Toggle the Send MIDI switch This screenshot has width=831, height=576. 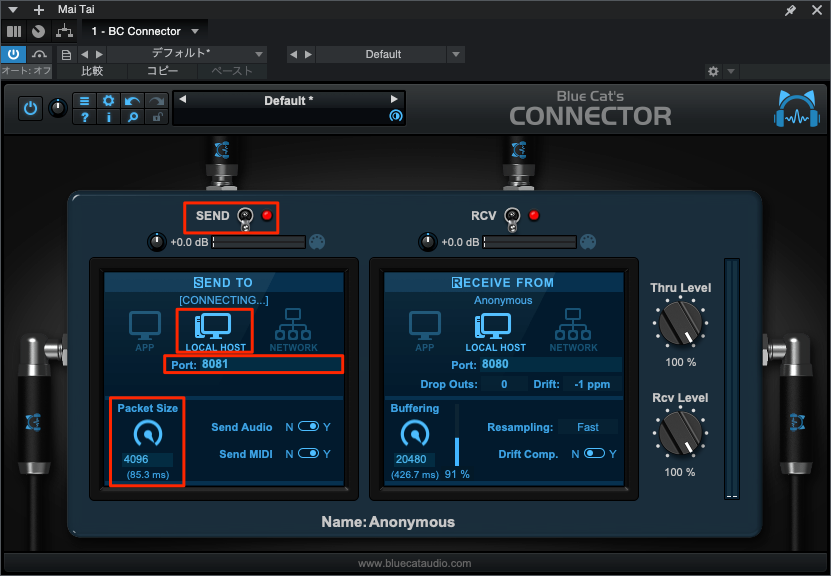tap(308, 454)
